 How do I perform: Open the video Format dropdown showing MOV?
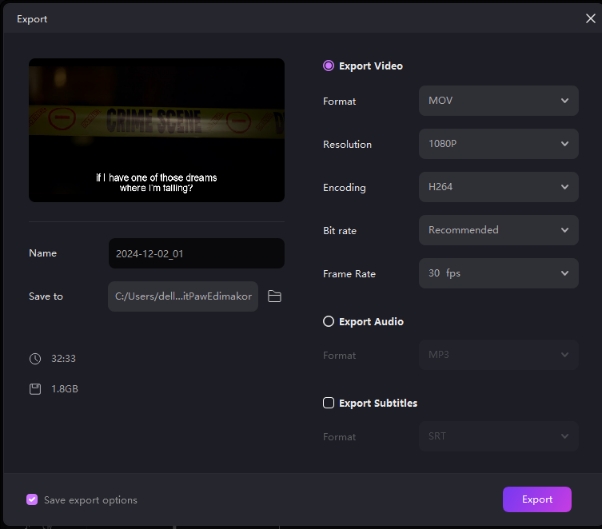pyautogui.click(x=498, y=101)
